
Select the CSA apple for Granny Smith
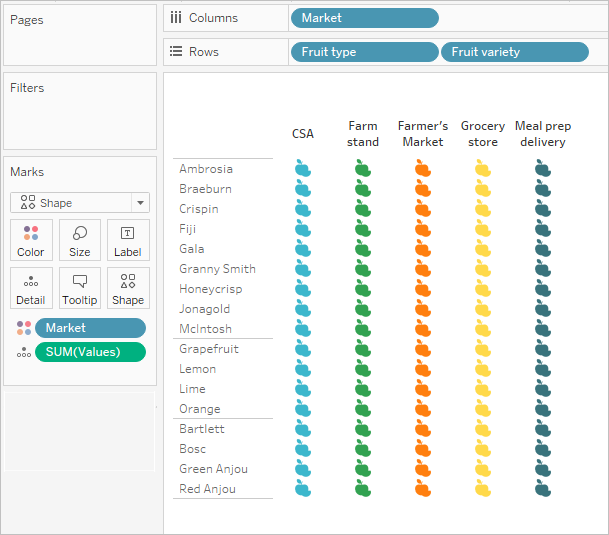point(303,268)
